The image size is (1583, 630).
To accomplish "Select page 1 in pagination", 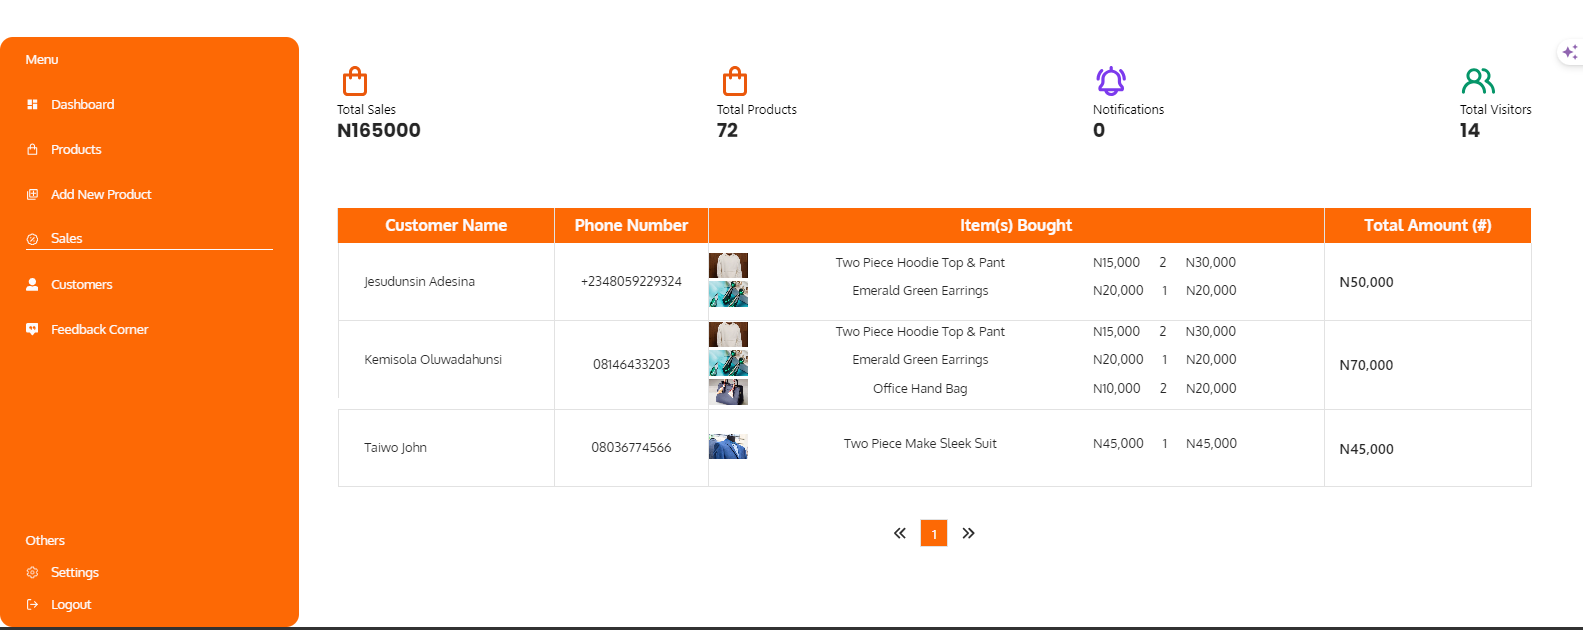I will click(x=934, y=533).
